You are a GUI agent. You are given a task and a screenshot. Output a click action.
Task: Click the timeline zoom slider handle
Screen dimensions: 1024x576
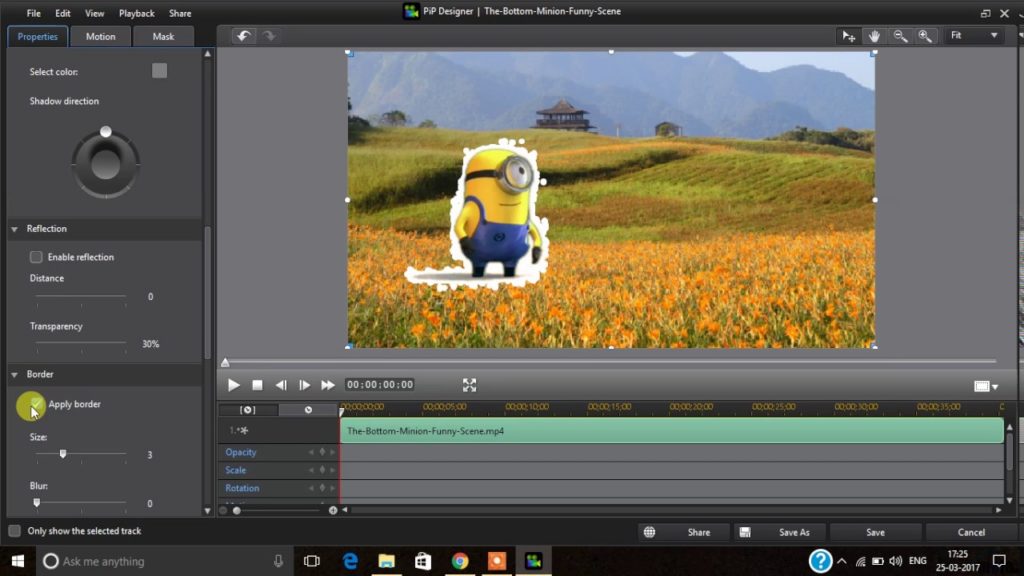click(236, 510)
